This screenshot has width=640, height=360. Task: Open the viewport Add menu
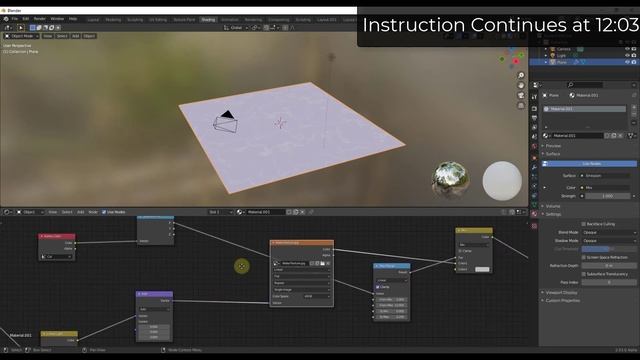76,36
